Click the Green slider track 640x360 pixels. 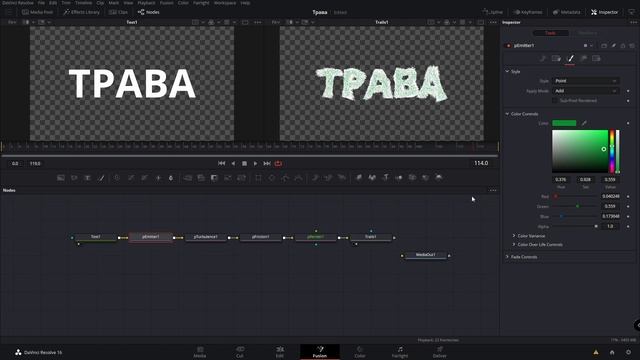coord(576,207)
